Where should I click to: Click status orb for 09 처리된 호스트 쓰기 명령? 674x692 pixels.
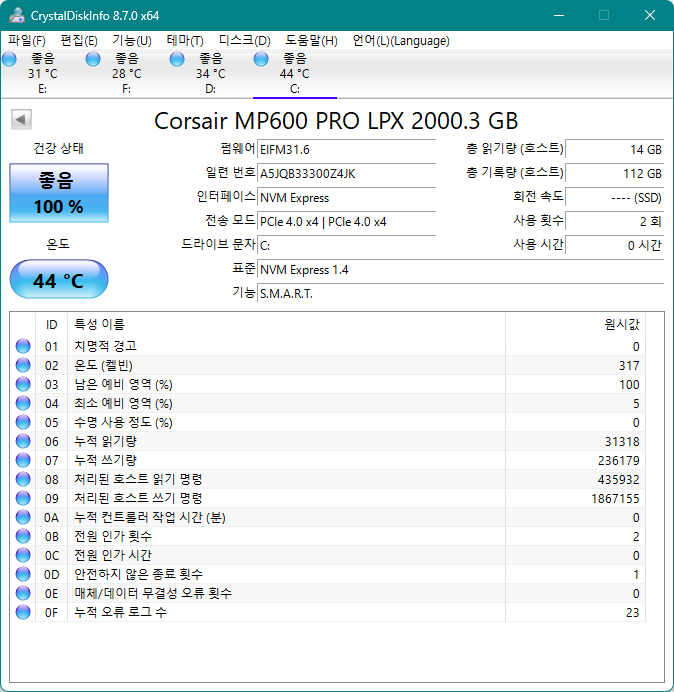tap(23, 498)
